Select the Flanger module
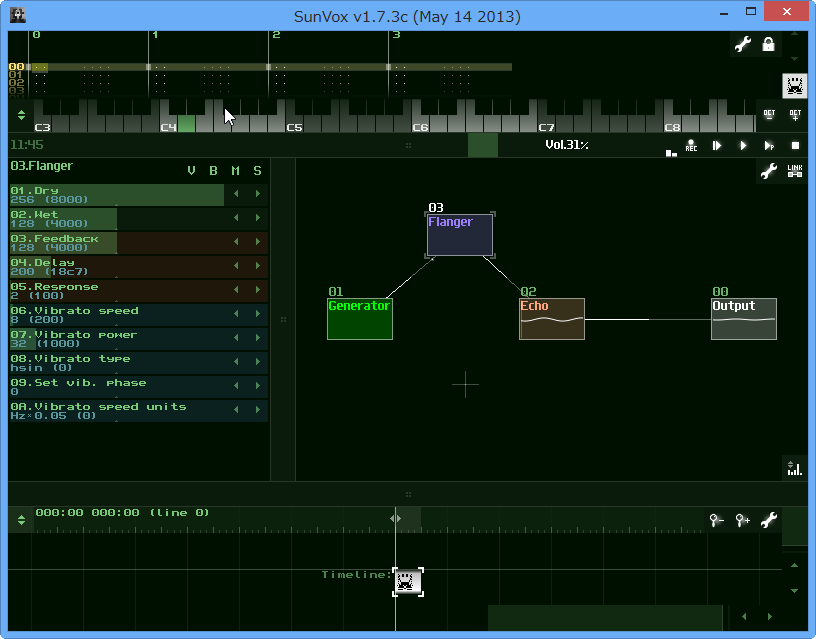 pos(460,235)
